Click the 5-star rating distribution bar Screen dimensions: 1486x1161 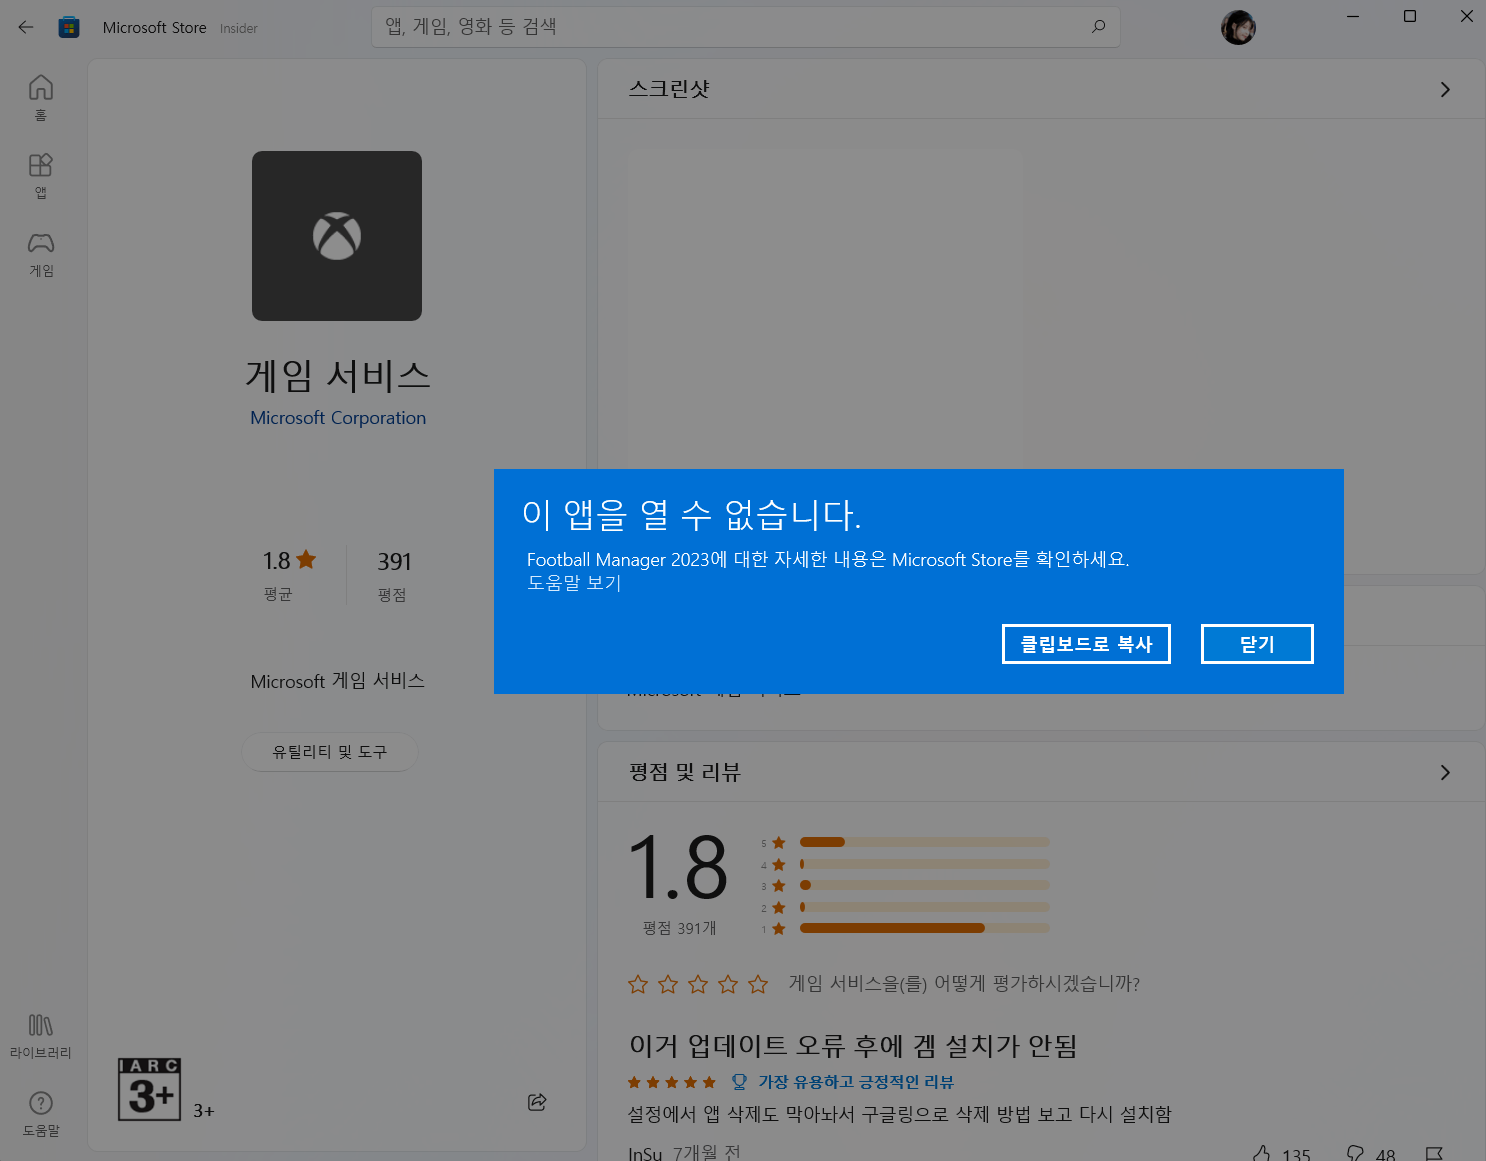point(925,842)
